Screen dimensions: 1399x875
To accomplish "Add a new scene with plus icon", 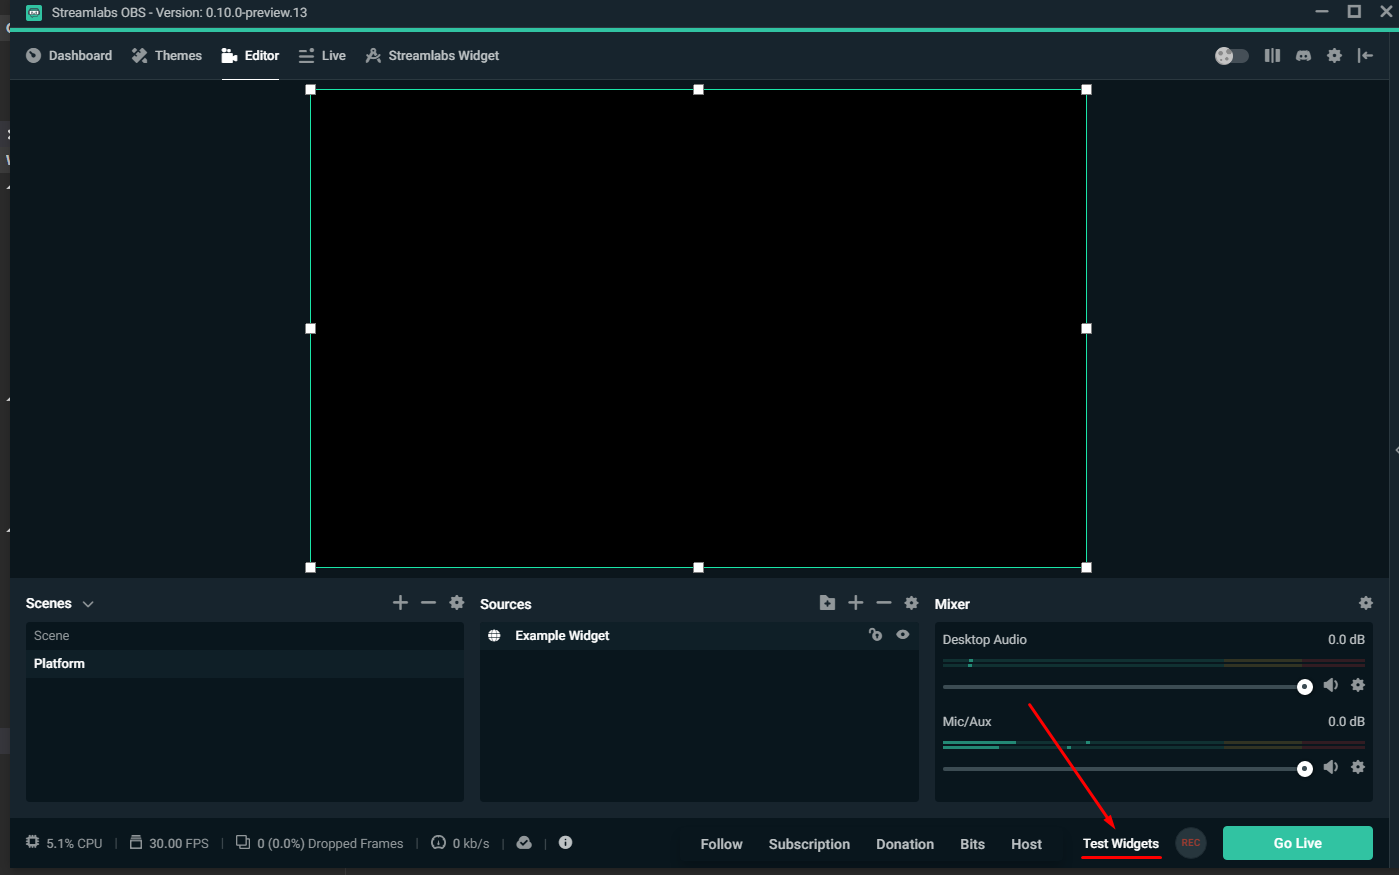I will click(x=400, y=603).
